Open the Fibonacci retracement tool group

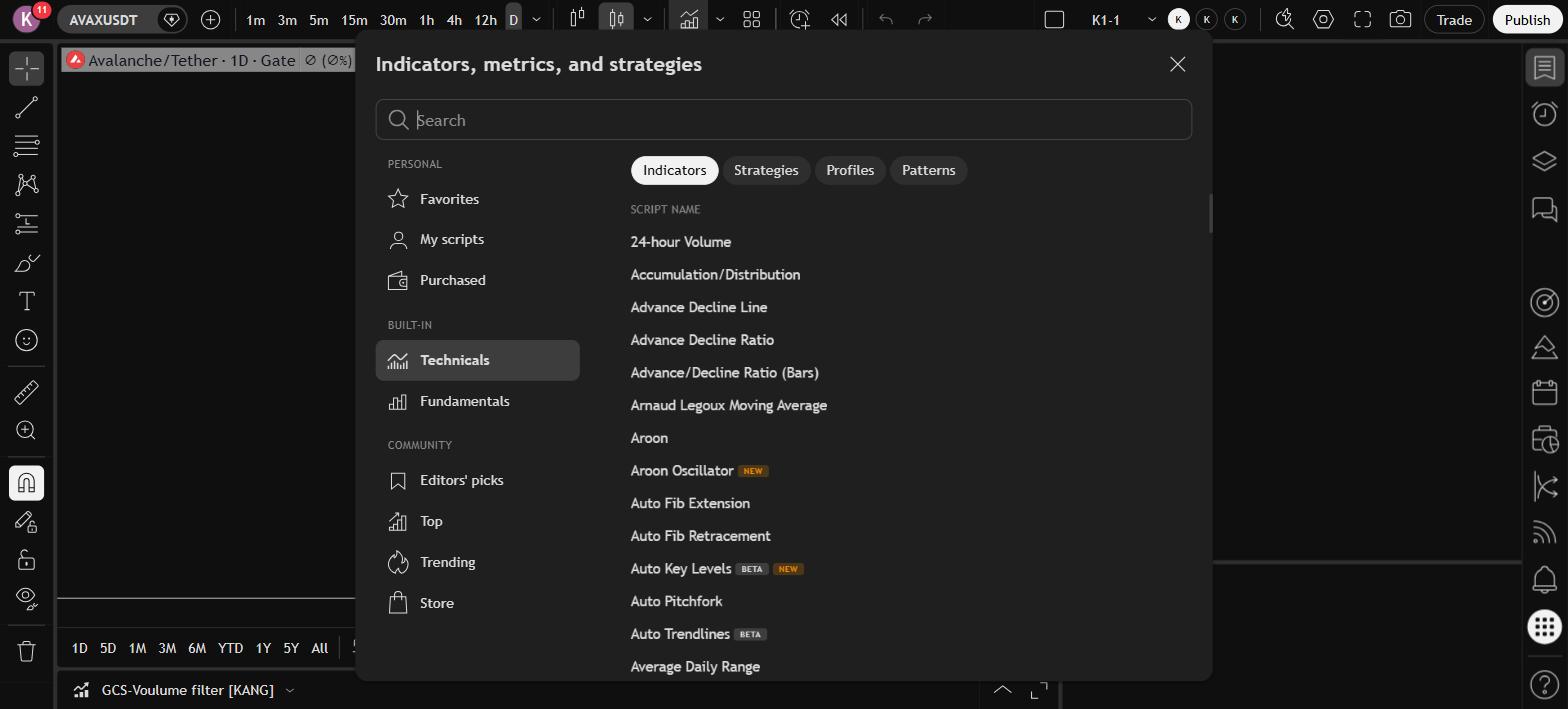click(x=26, y=146)
